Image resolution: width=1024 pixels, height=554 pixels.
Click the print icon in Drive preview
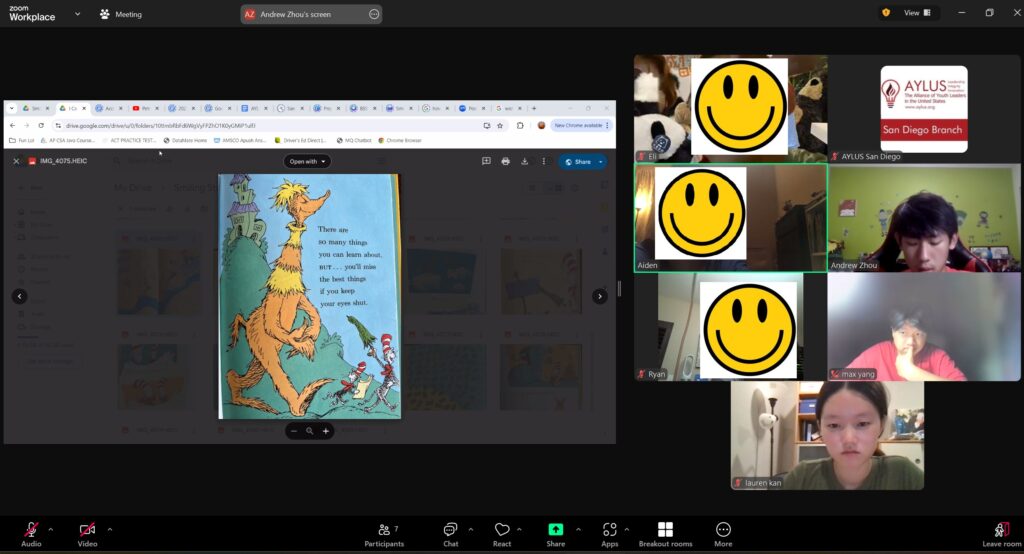click(505, 161)
